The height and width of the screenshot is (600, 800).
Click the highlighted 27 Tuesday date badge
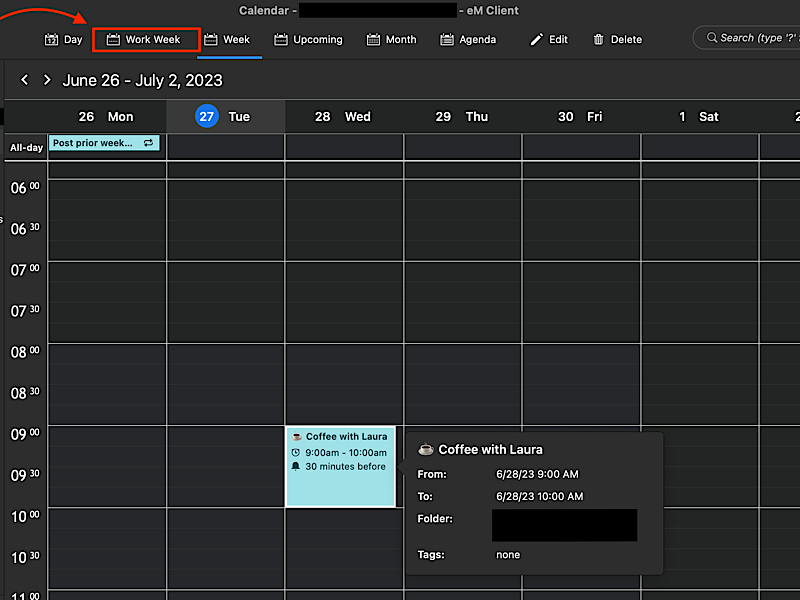[x=206, y=116]
